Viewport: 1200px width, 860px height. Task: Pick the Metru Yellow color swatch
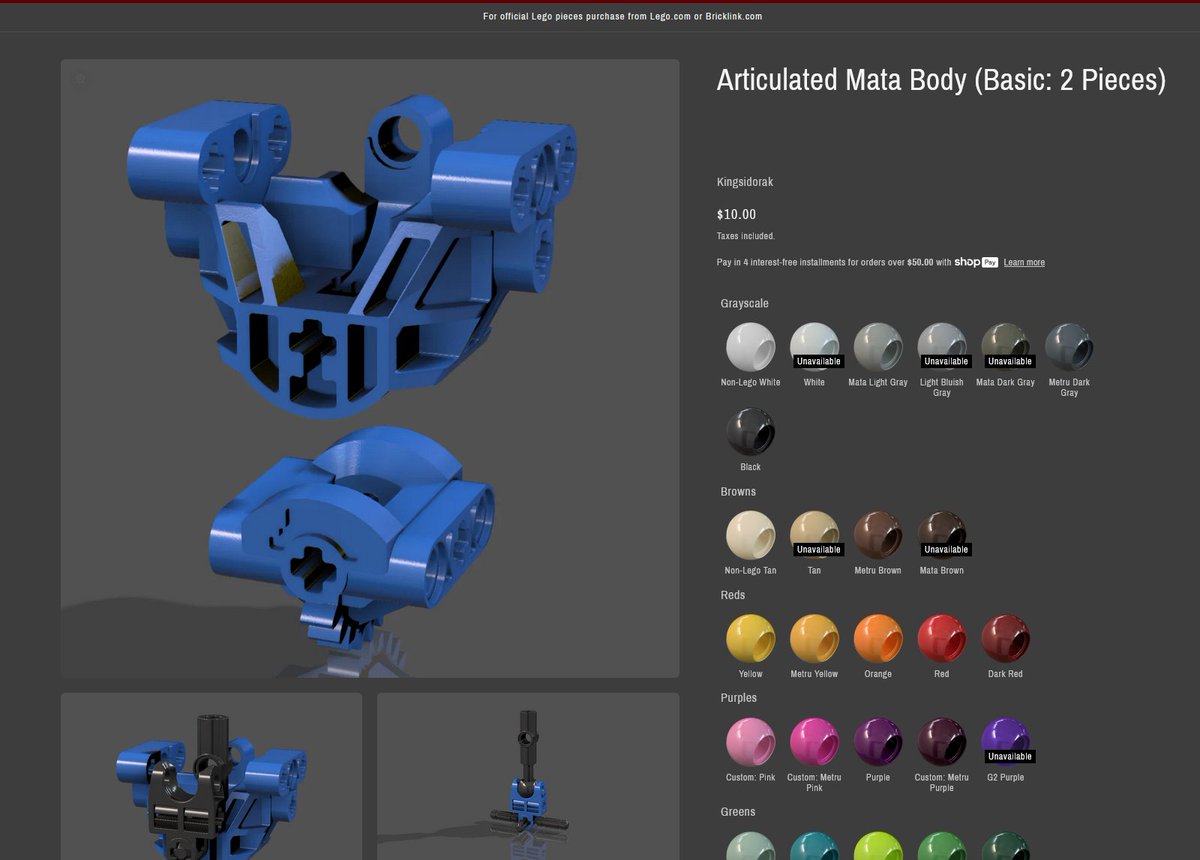pyautogui.click(x=814, y=639)
